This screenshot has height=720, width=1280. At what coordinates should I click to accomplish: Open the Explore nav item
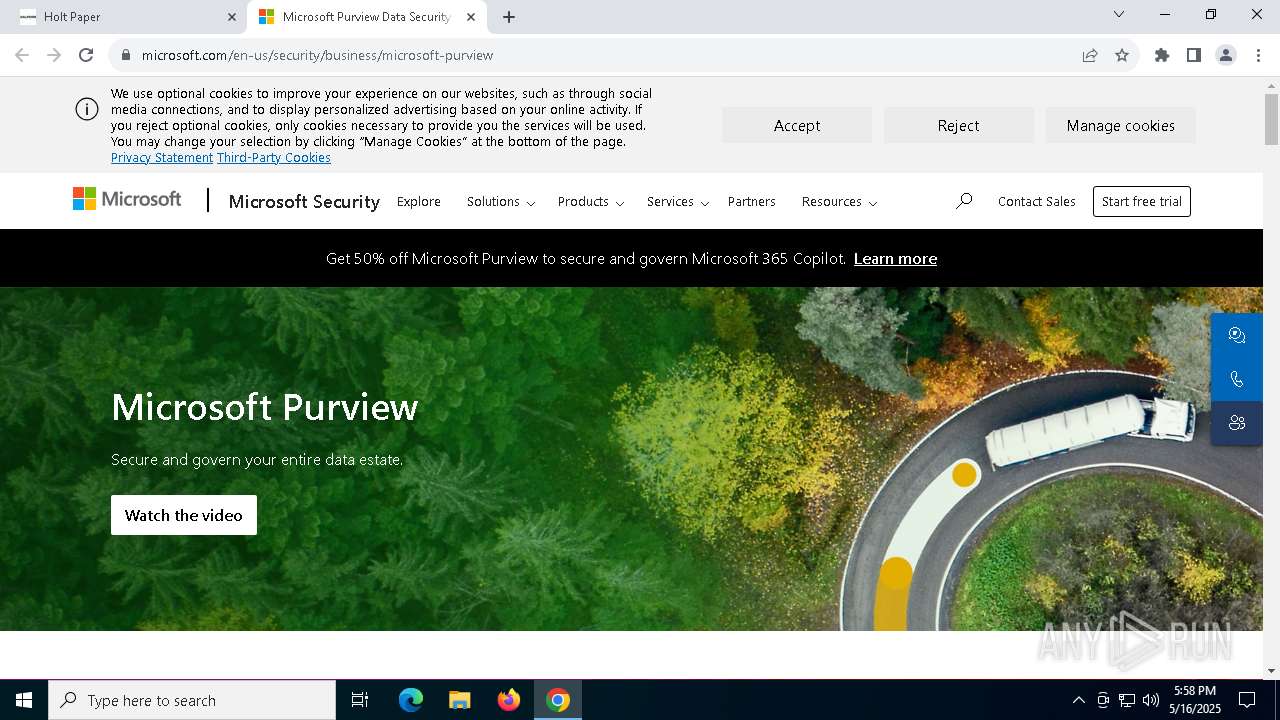419,201
